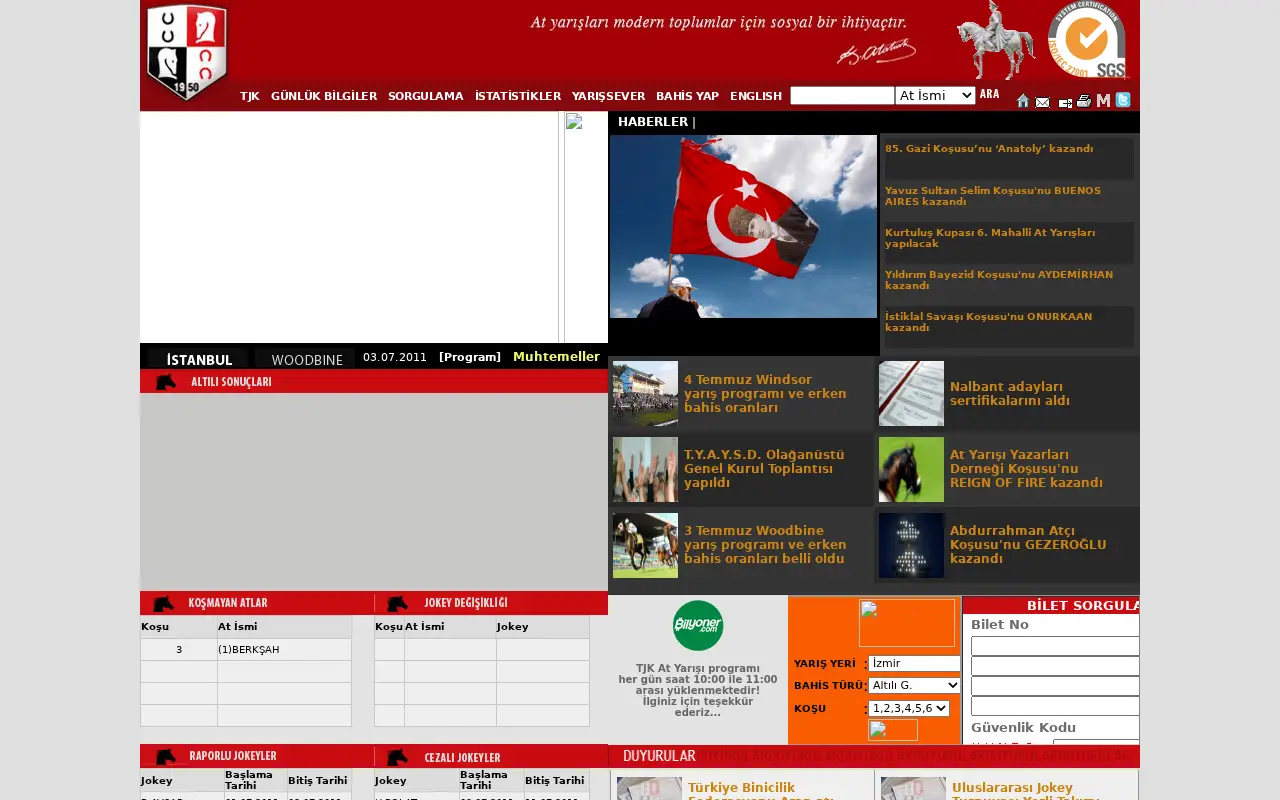Click the Güvenlik Kodu input field
The image size is (1280, 800).
pos(1096,743)
